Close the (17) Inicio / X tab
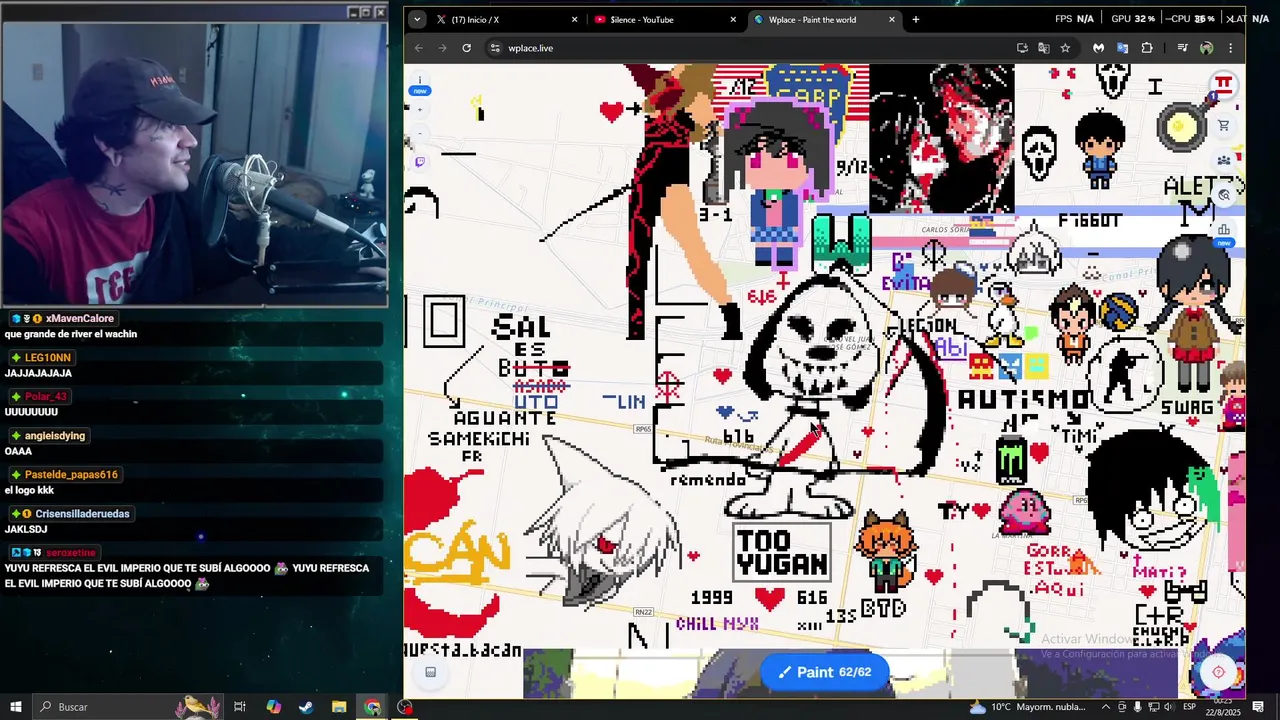 (574, 19)
